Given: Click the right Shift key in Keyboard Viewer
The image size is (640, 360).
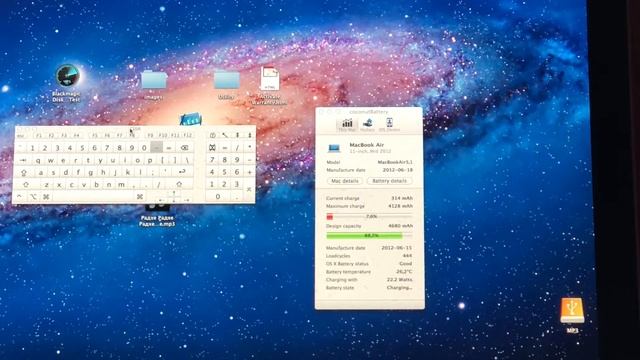Looking at the screenshot, I should click(179, 184).
